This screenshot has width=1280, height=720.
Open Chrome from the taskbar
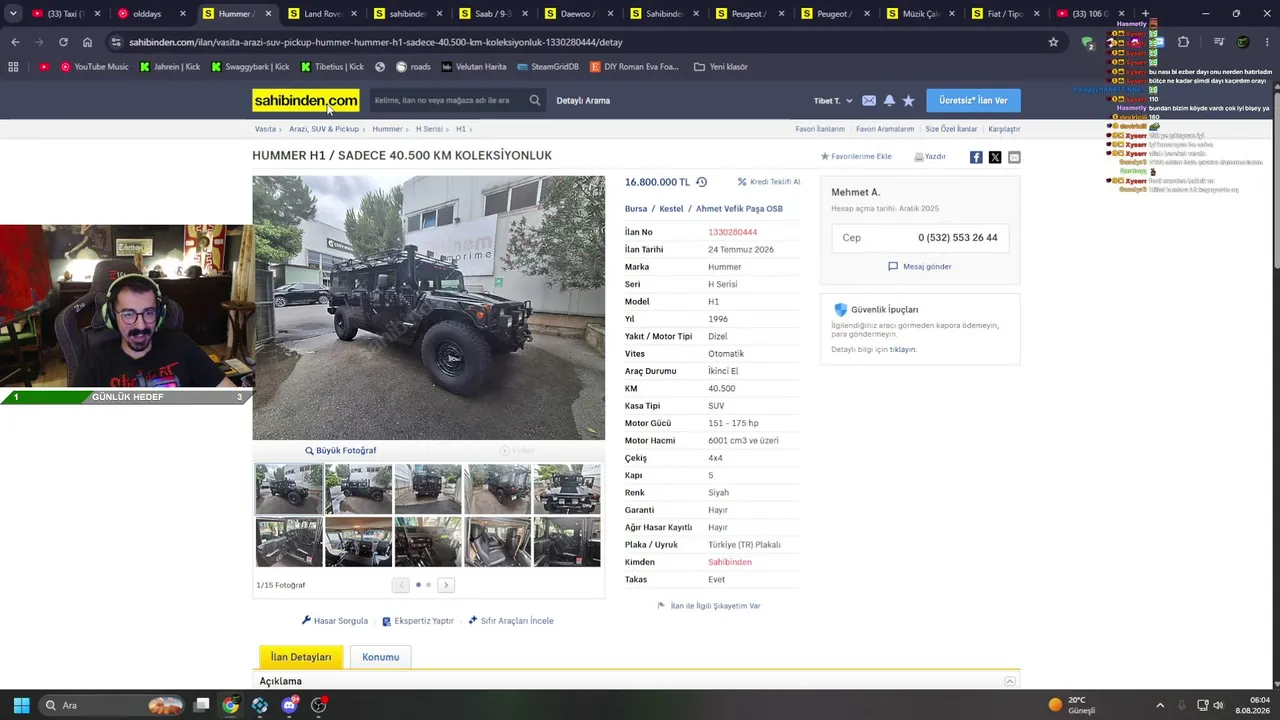tap(230, 705)
